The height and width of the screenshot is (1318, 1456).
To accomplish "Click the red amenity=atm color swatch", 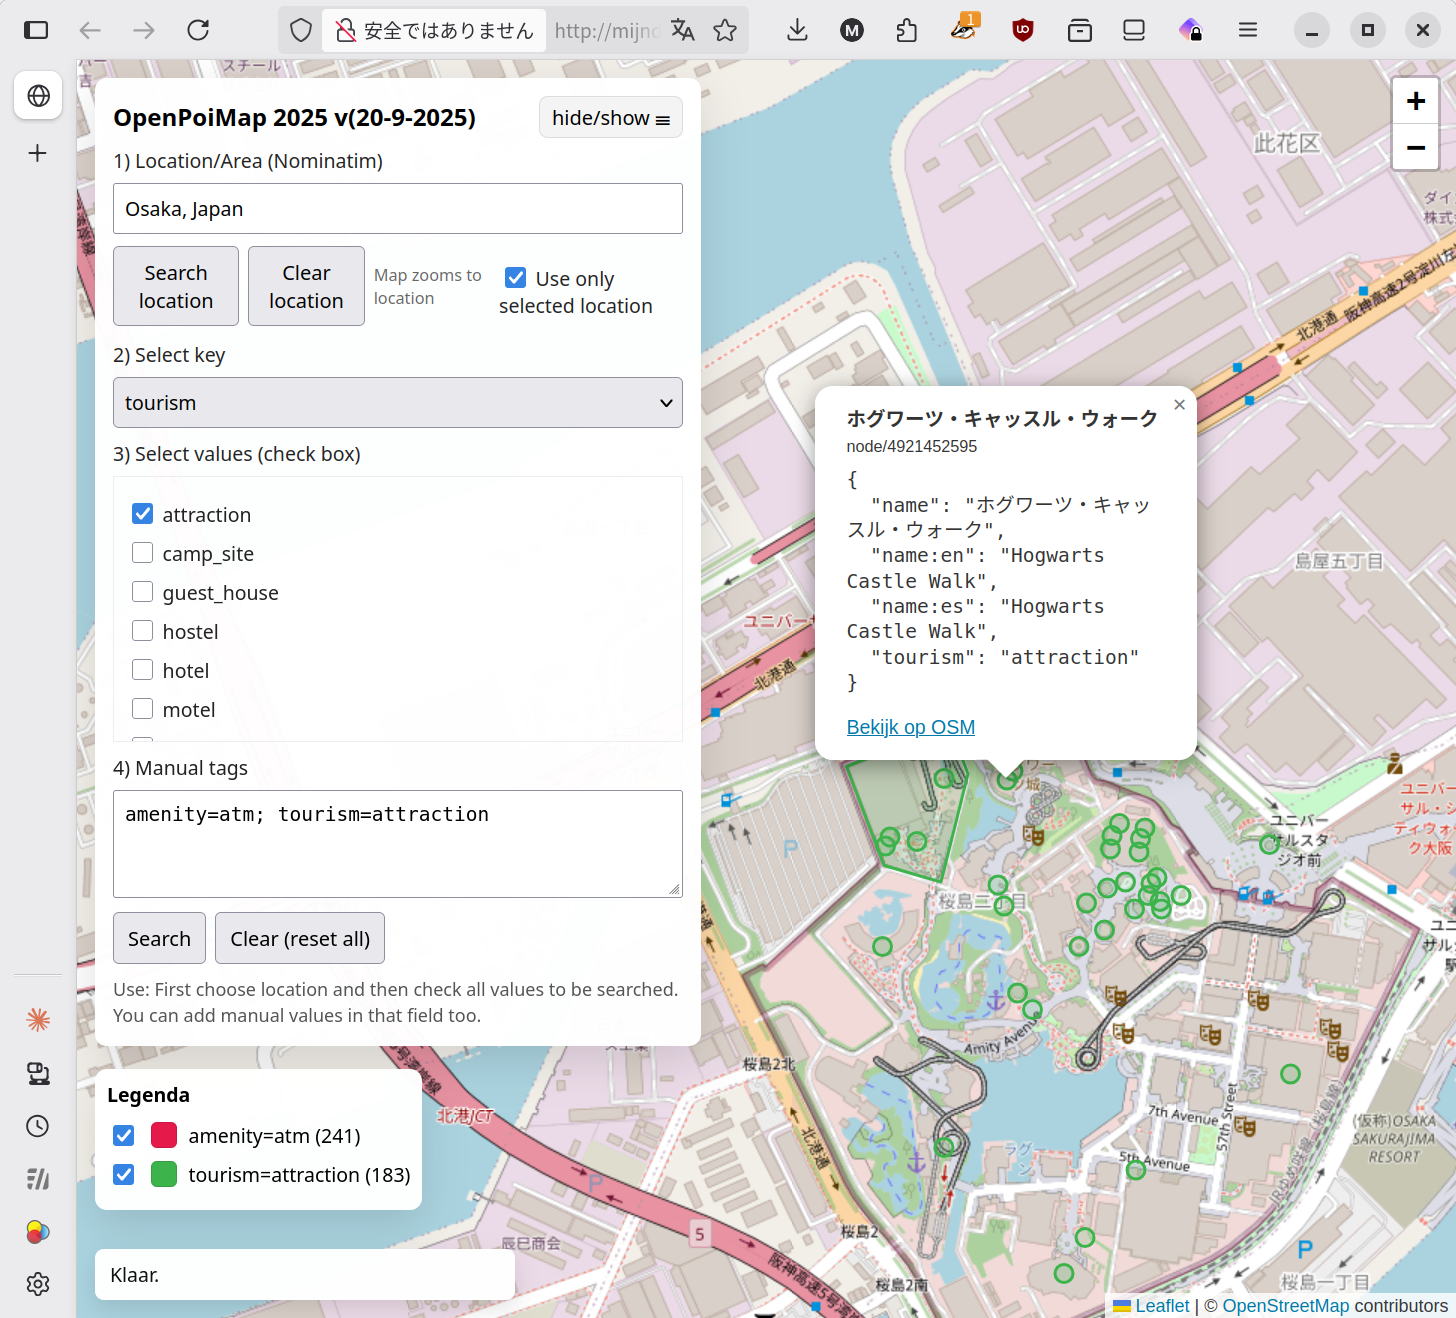I will [x=164, y=1135].
